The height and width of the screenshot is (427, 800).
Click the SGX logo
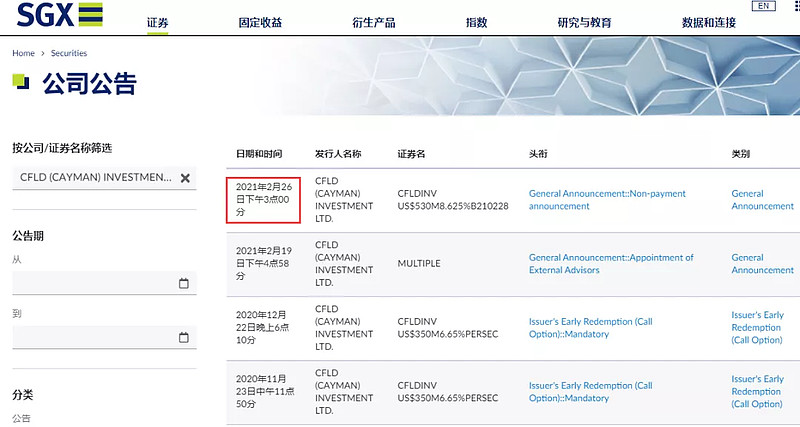[x=60, y=15]
